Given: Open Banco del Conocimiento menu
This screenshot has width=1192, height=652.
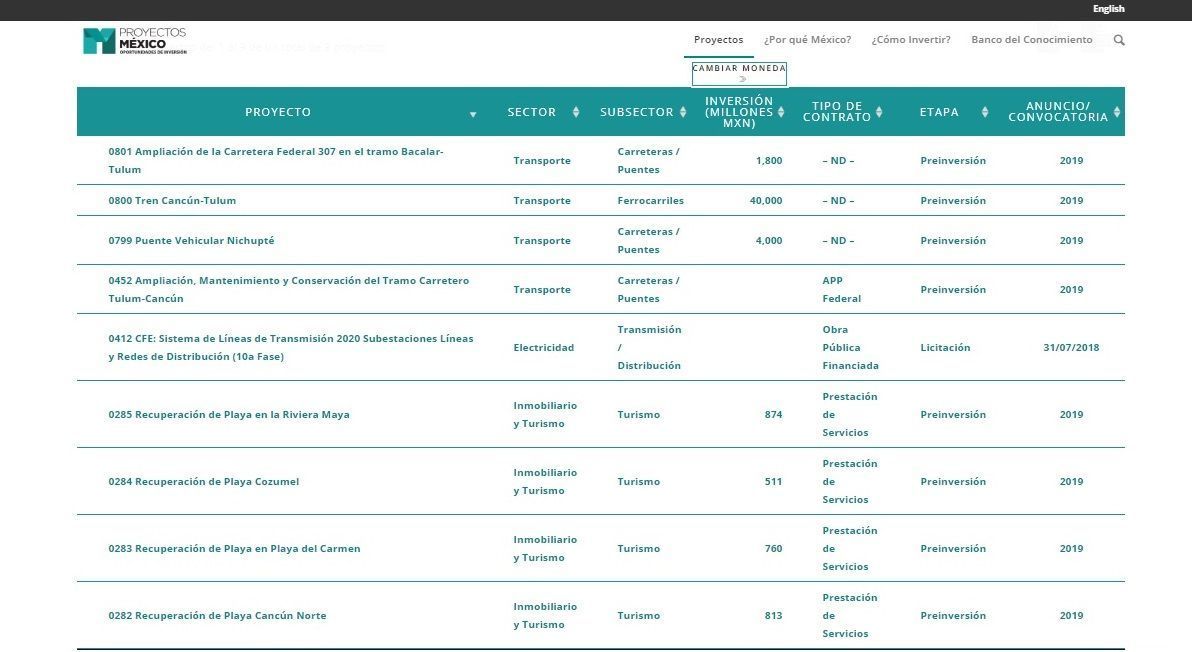Looking at the screenshot, I should point(1032,40).
